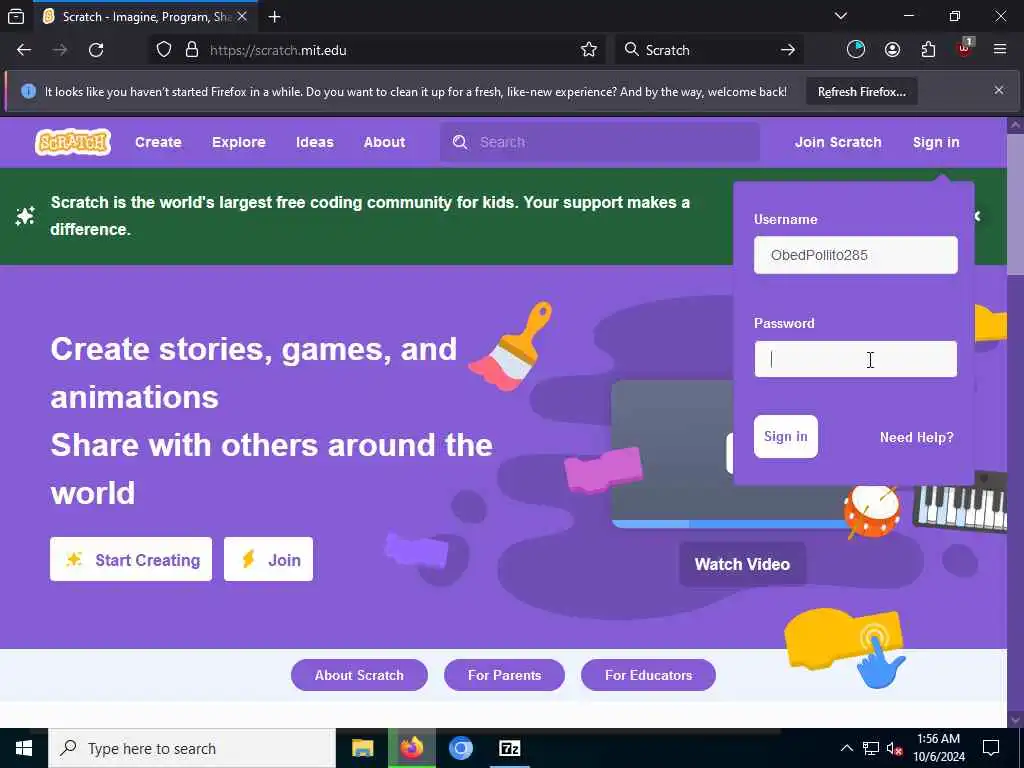
Task: Close the Scratch browser tab
Action: coord(242,17)
